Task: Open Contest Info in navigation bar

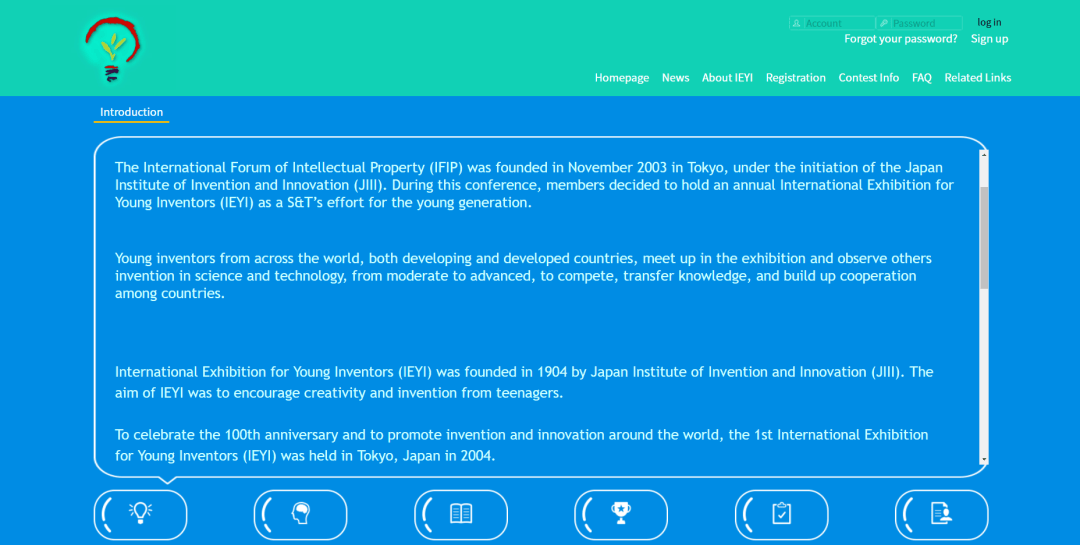Action: 868,78
